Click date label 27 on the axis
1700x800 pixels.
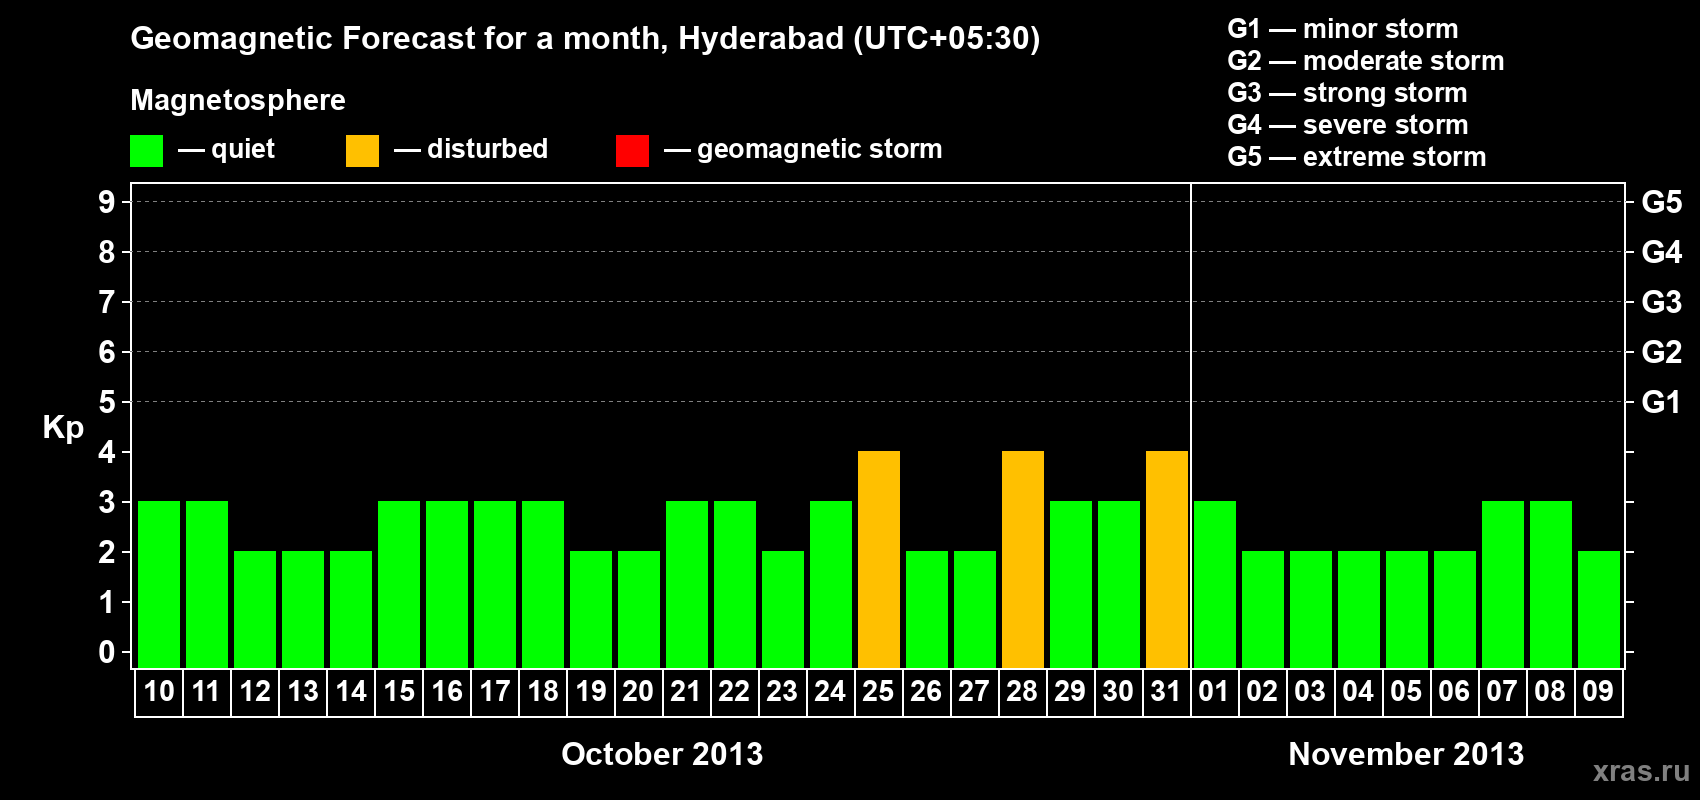[975, 691]
